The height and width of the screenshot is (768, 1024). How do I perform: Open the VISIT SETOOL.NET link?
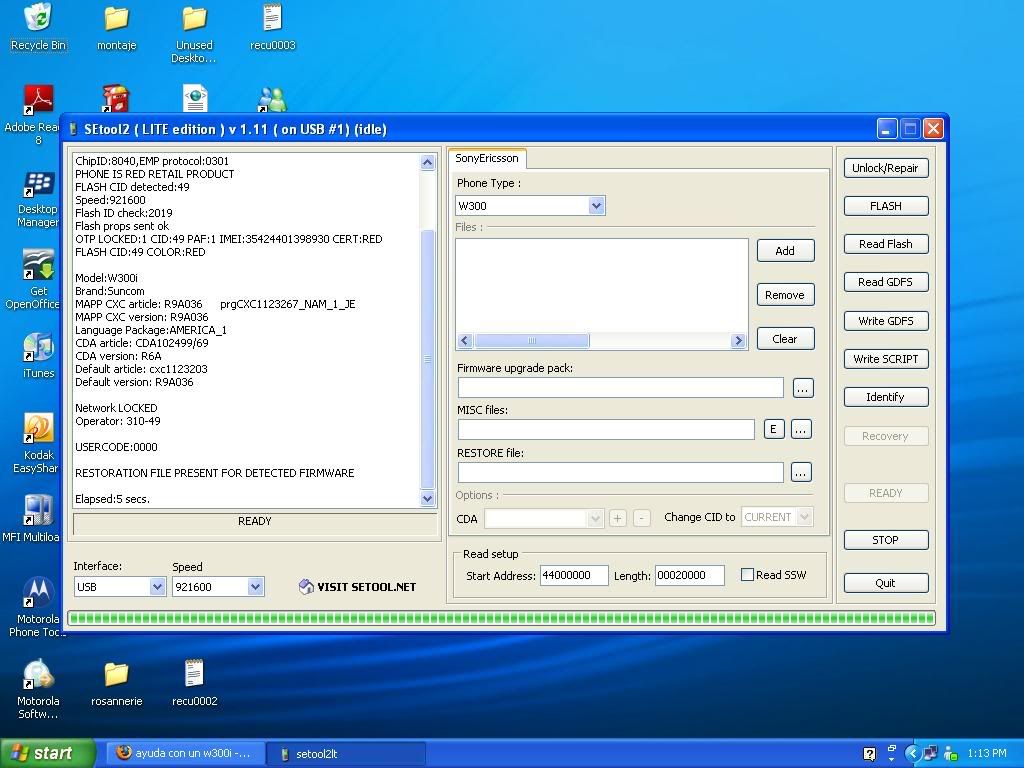pos(358,586)
